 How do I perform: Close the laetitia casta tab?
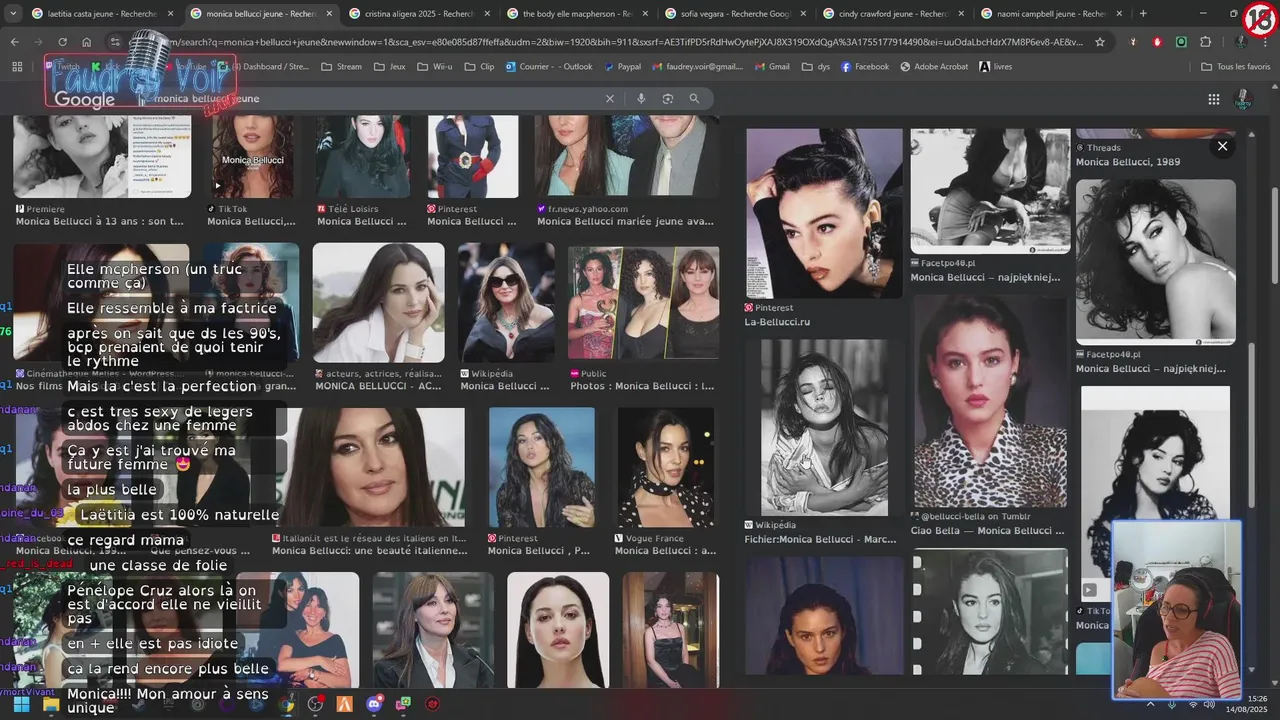(x=170, y=14)
